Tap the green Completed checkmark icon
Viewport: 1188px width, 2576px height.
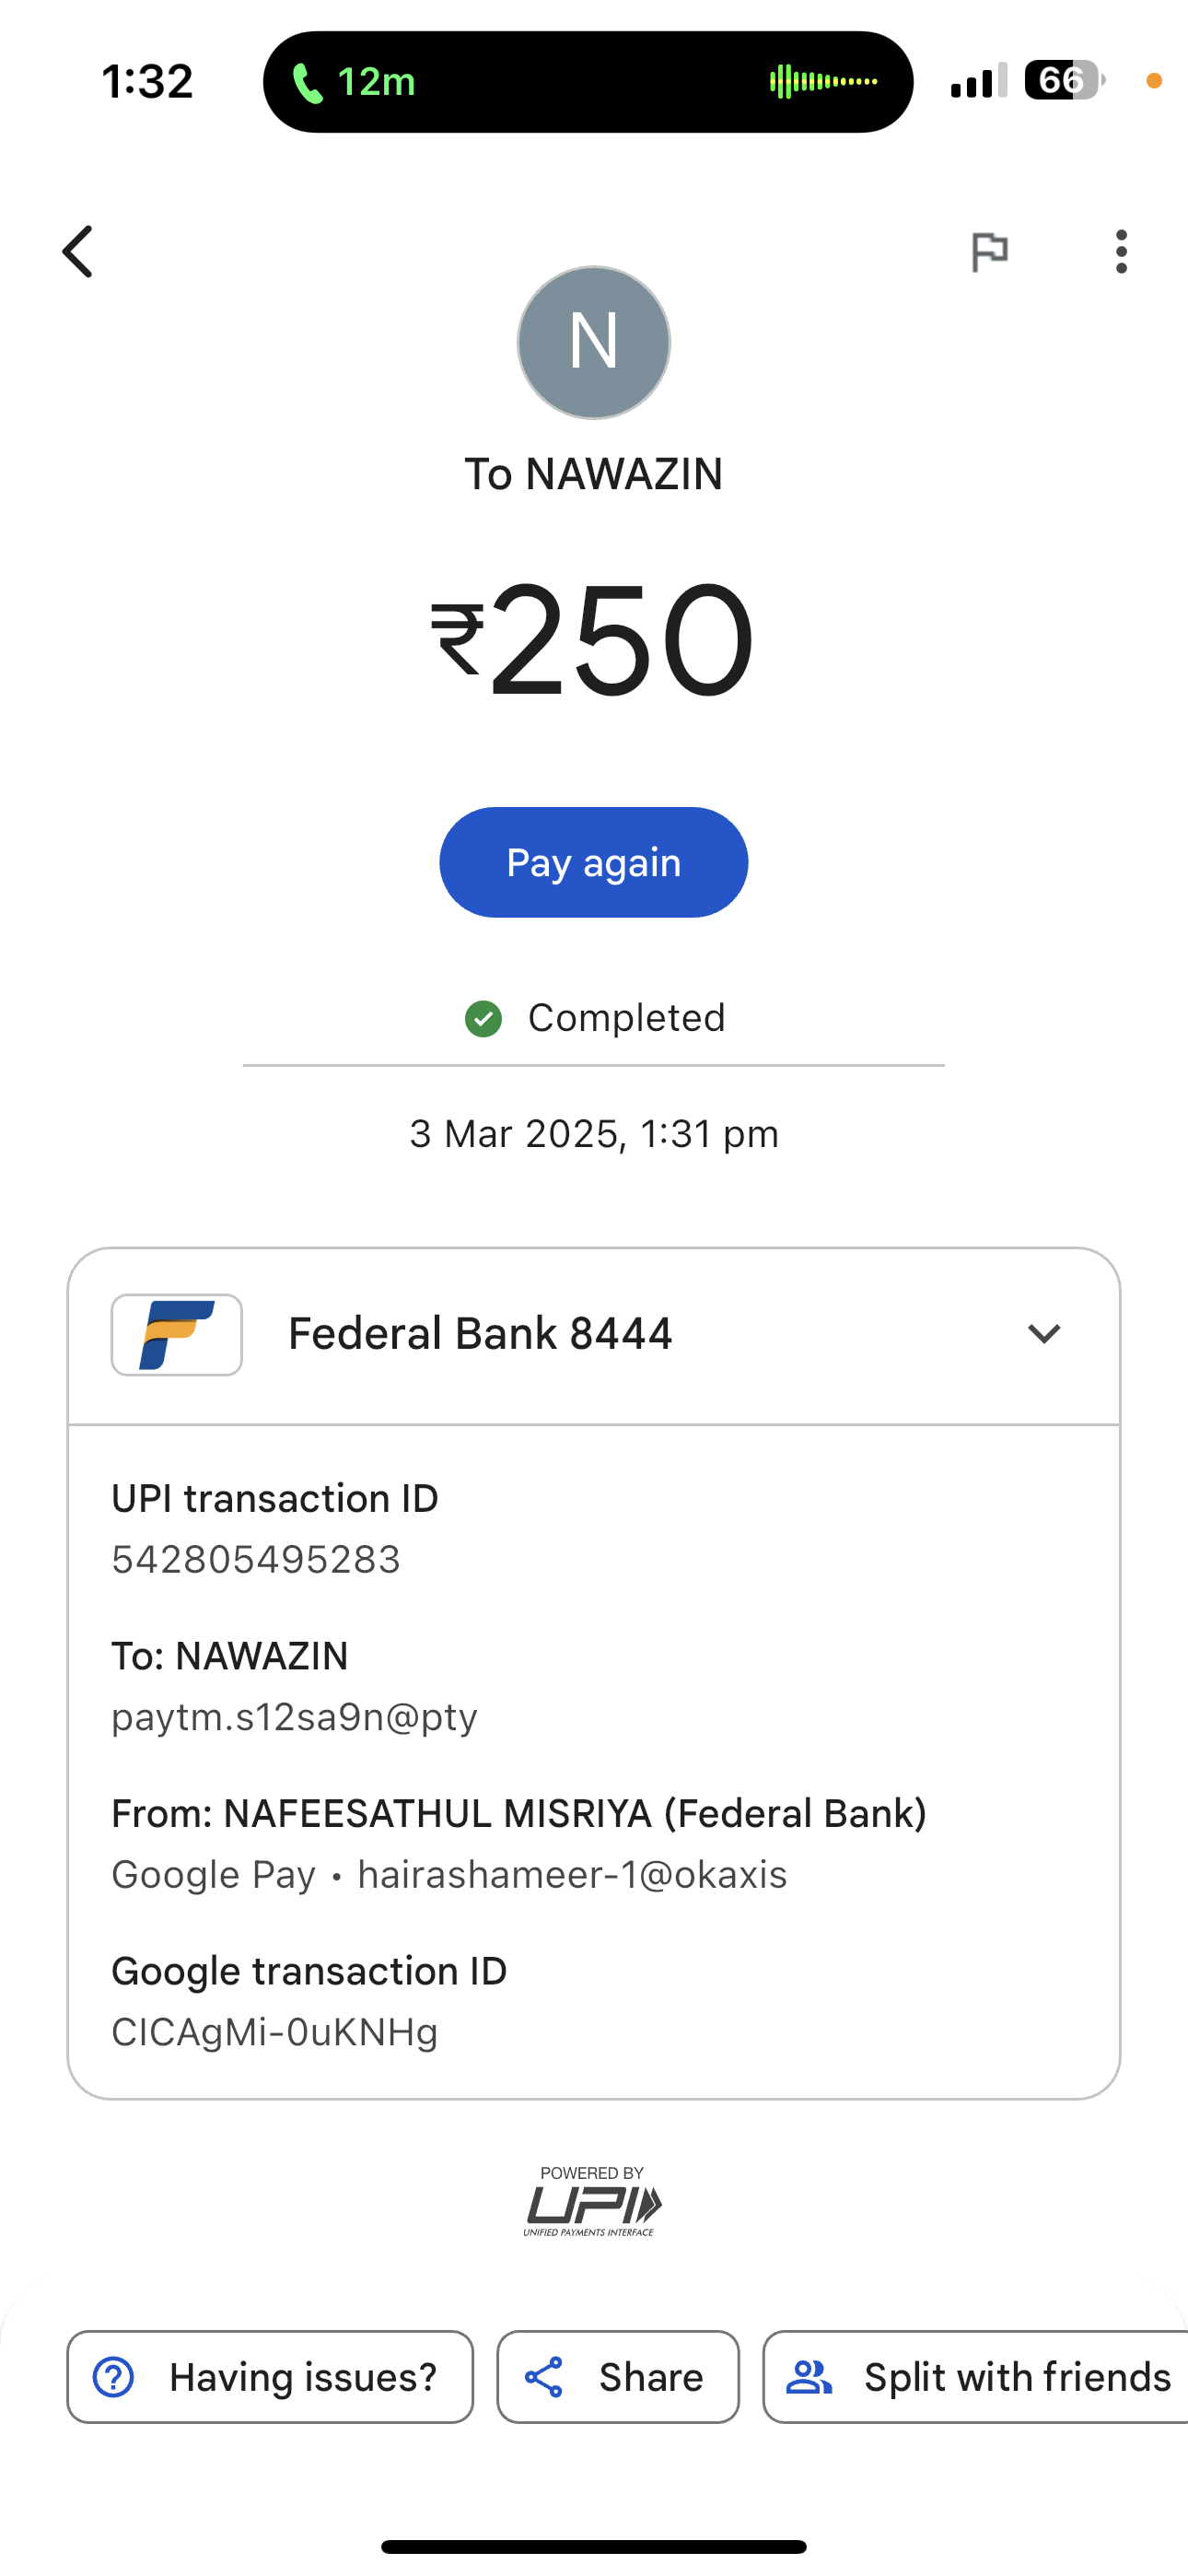483,1018
